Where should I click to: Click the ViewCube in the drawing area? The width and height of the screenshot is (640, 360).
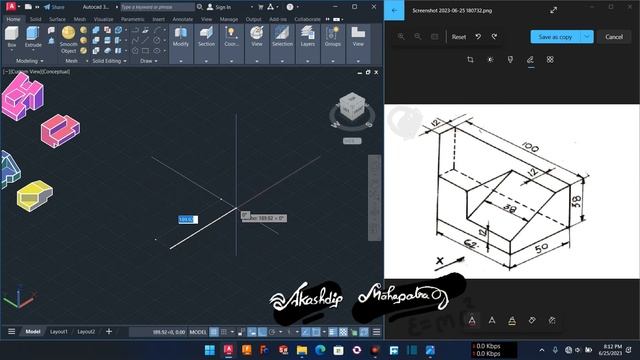352,107
